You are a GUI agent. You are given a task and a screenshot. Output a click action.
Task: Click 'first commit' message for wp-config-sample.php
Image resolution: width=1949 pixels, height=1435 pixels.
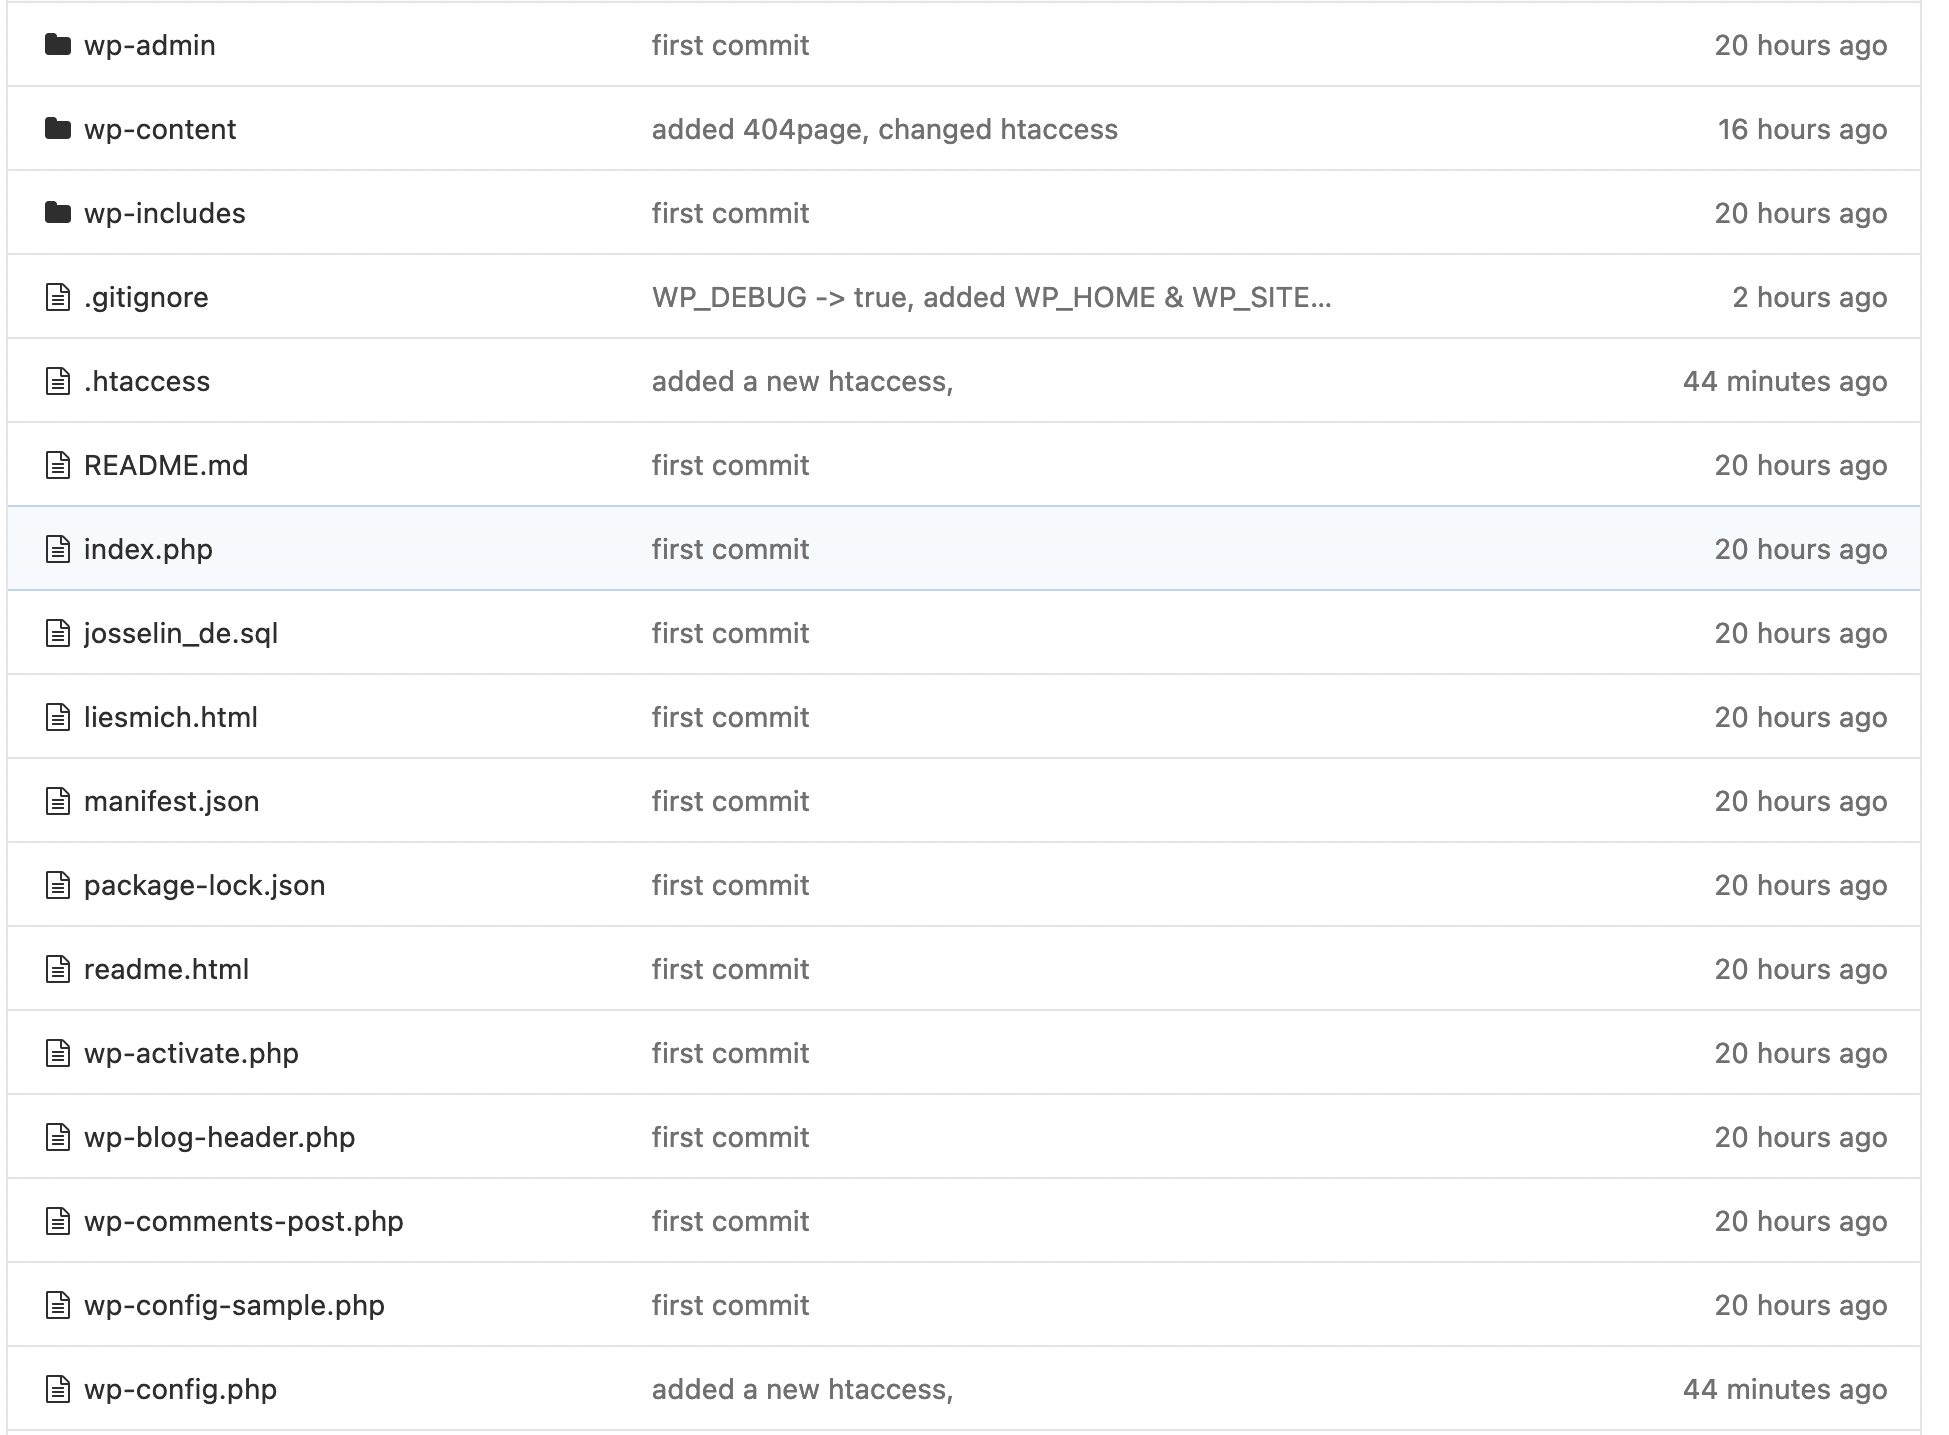coord(731,1306)
